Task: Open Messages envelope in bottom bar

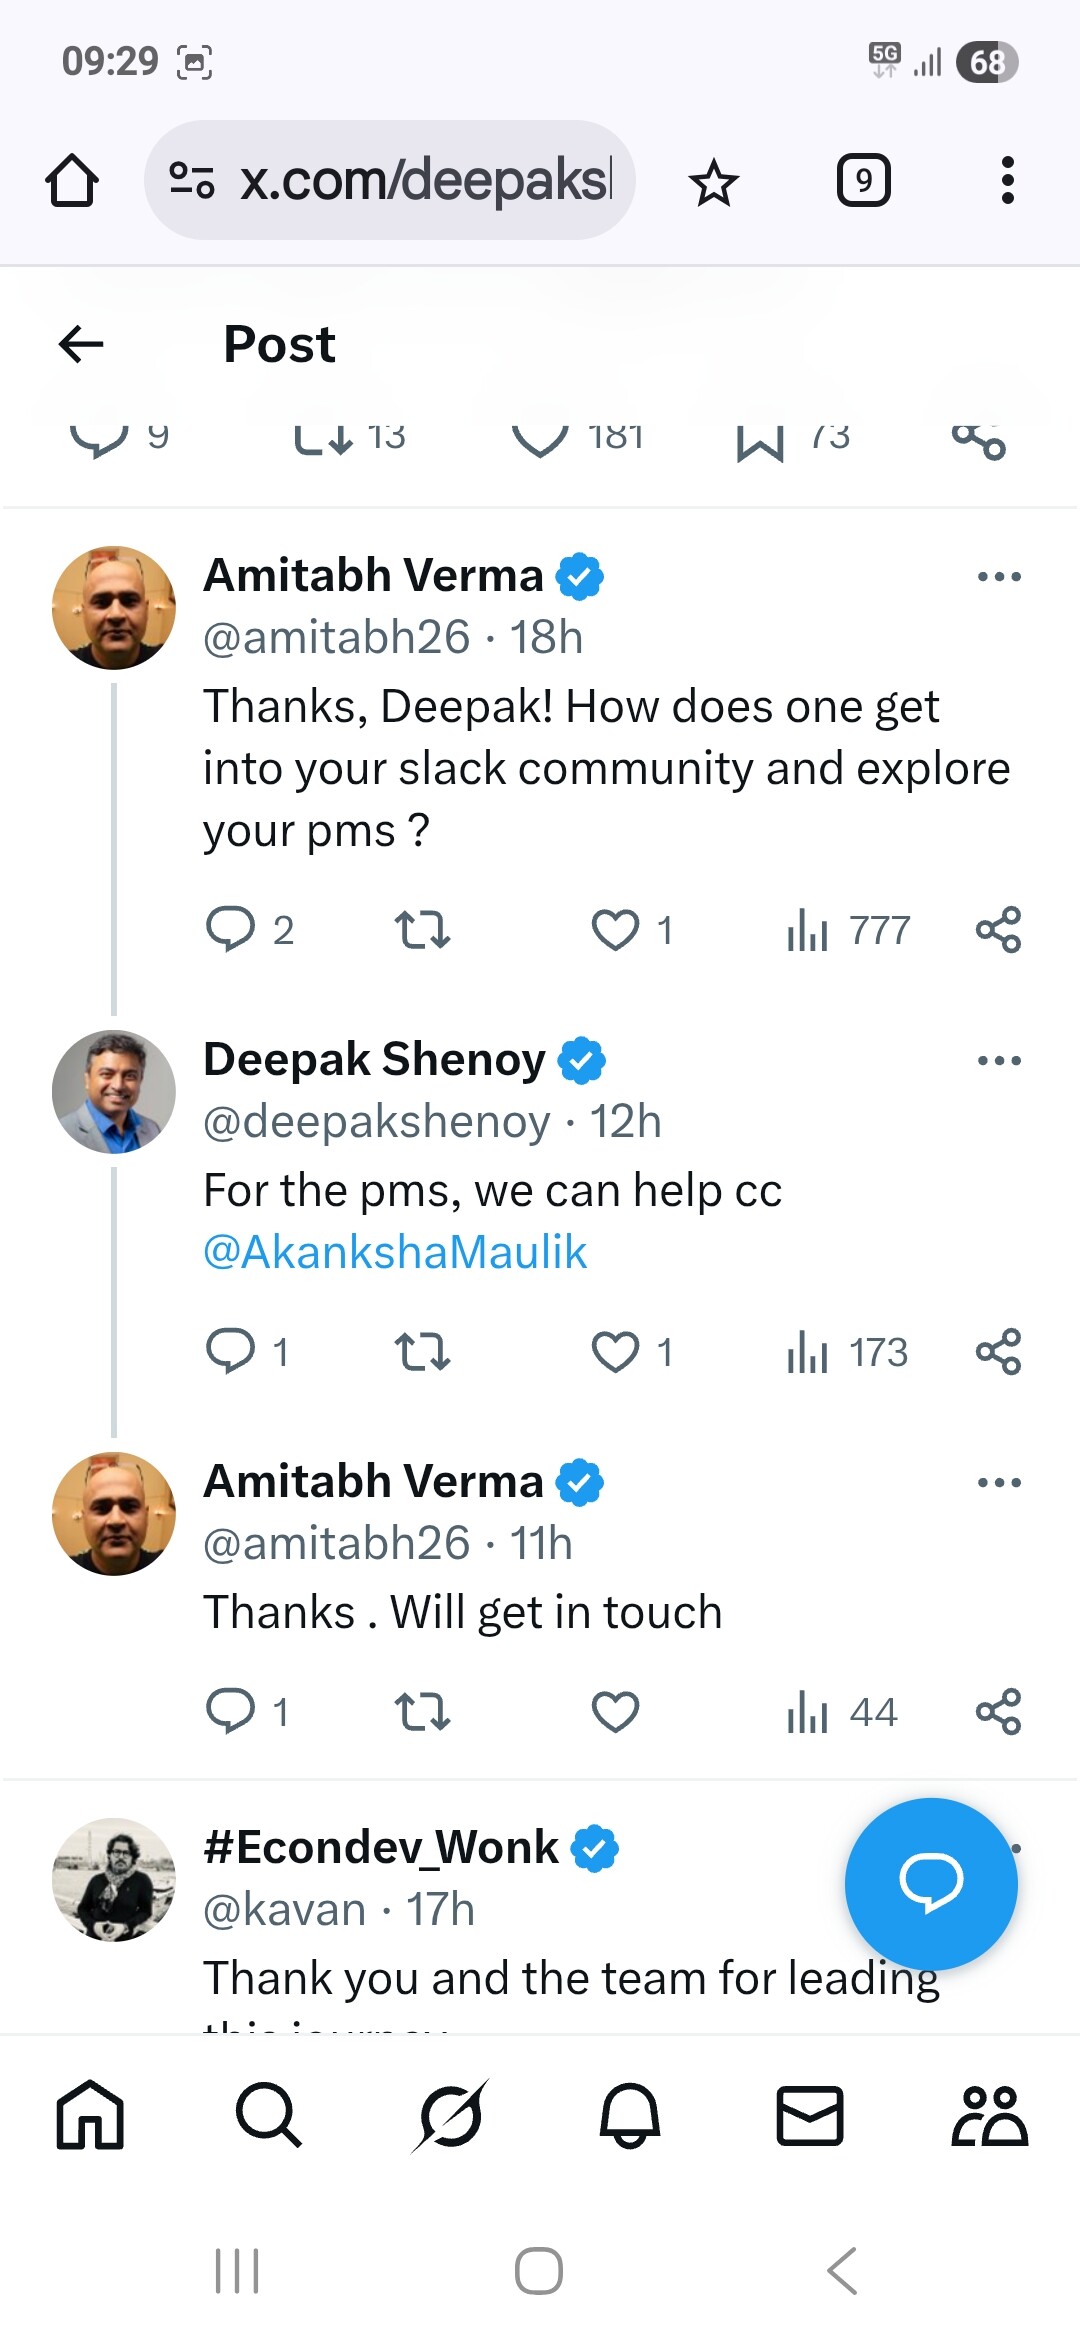Action: click(x=809, y=2115)
